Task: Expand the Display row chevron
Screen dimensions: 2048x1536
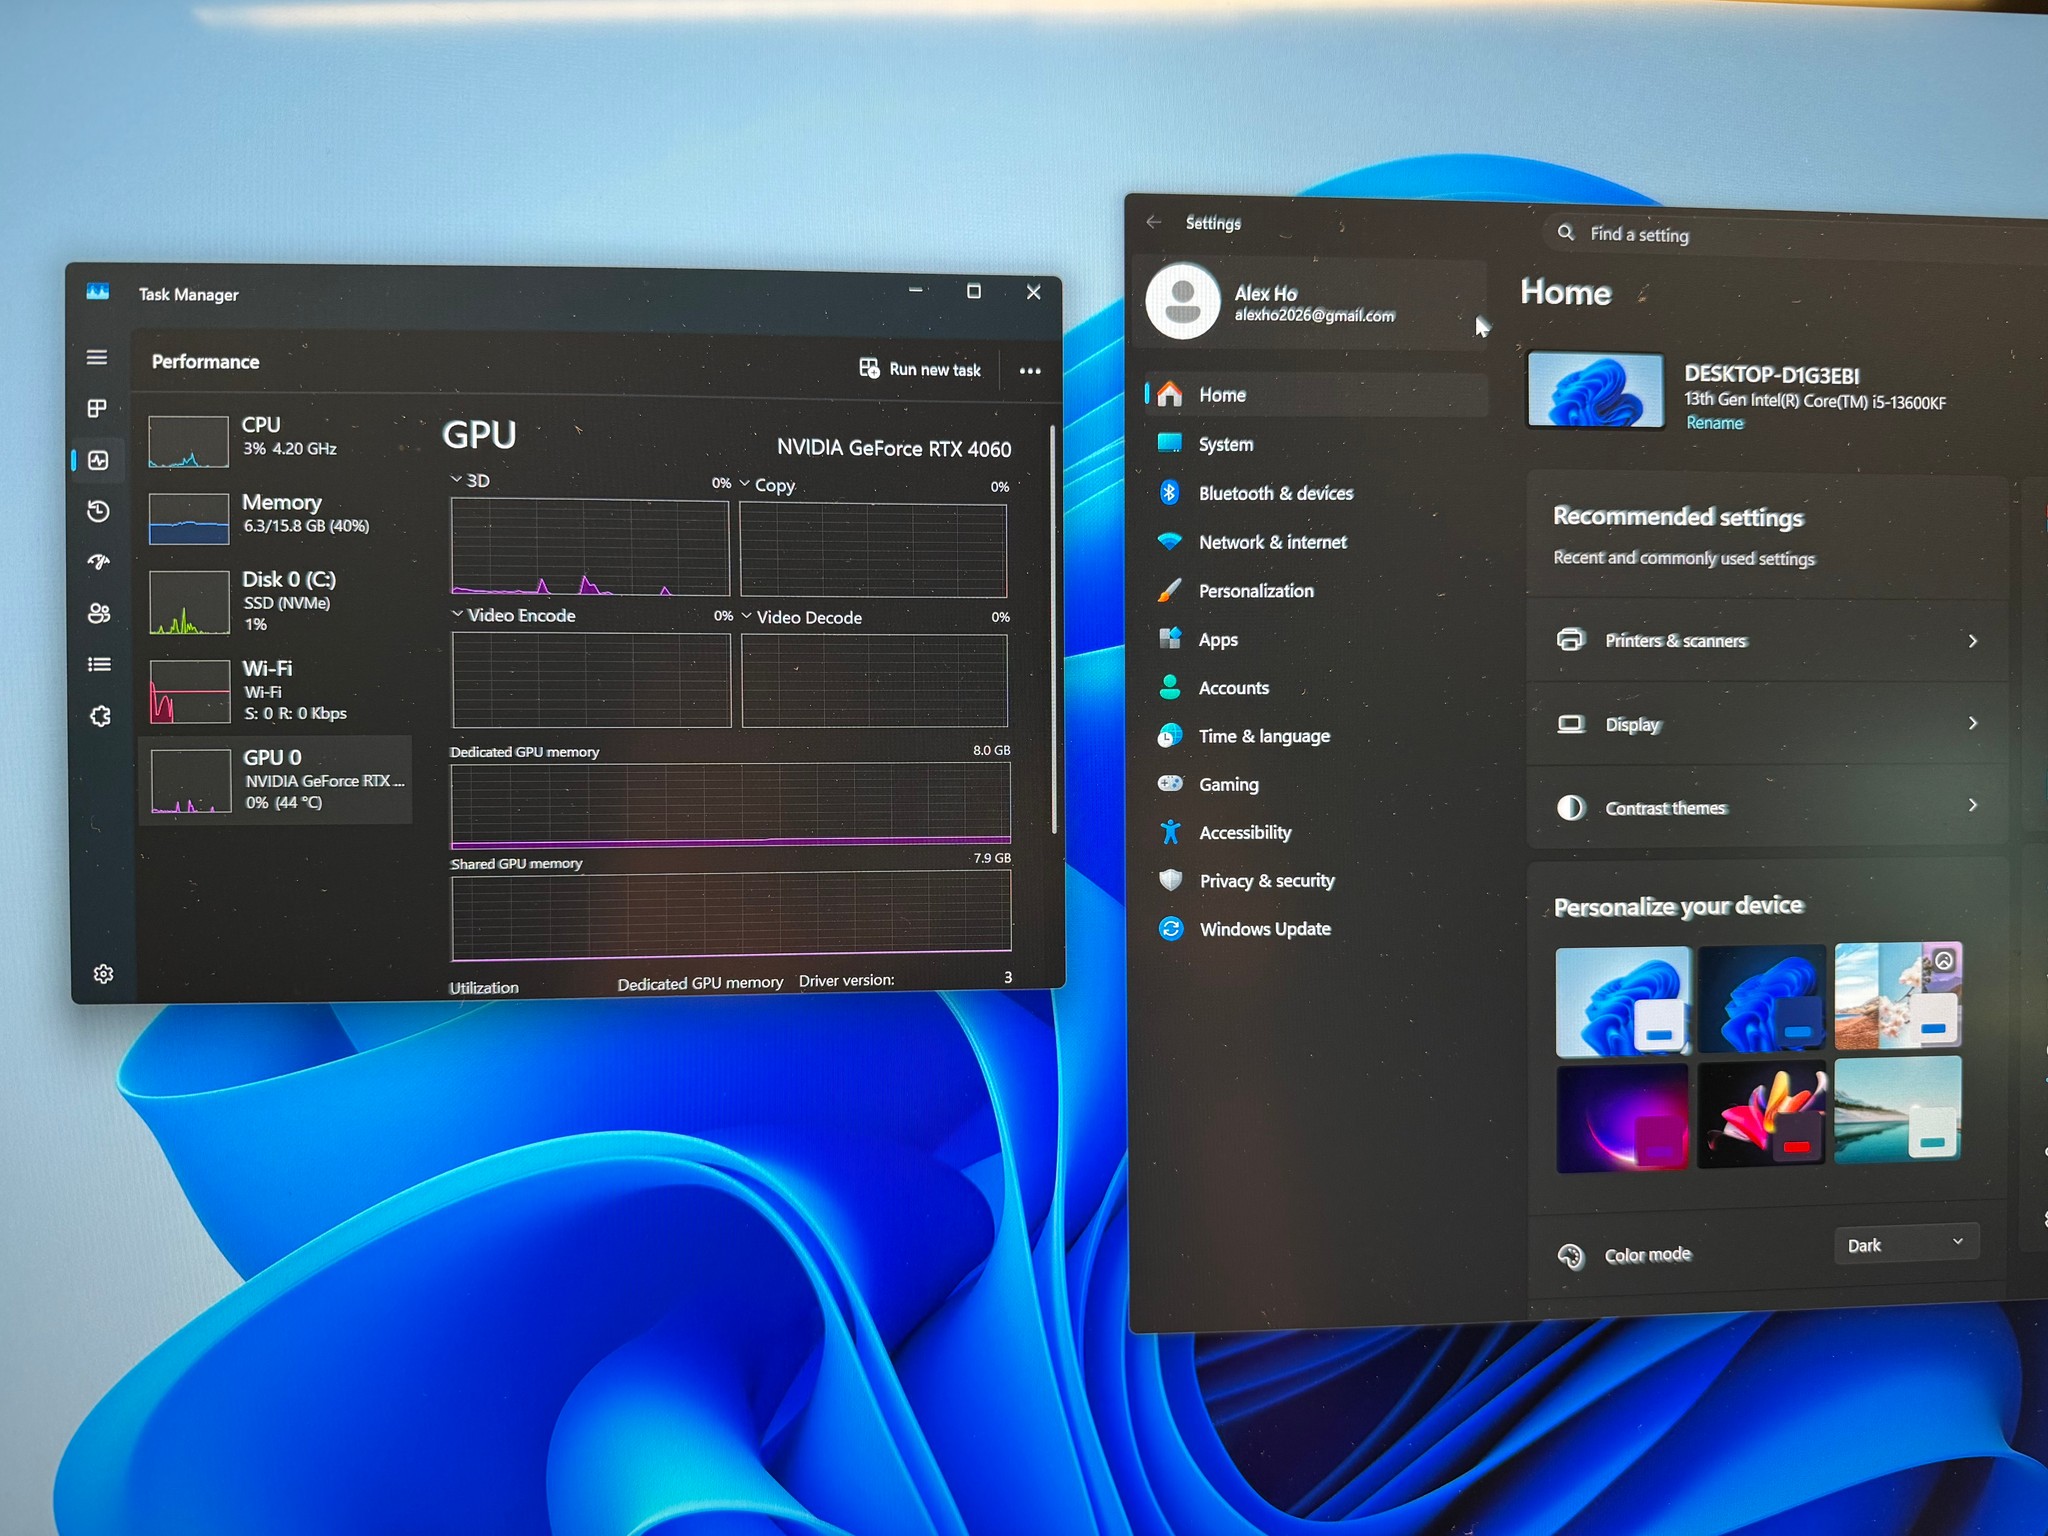Action: tap(1972, 723)
